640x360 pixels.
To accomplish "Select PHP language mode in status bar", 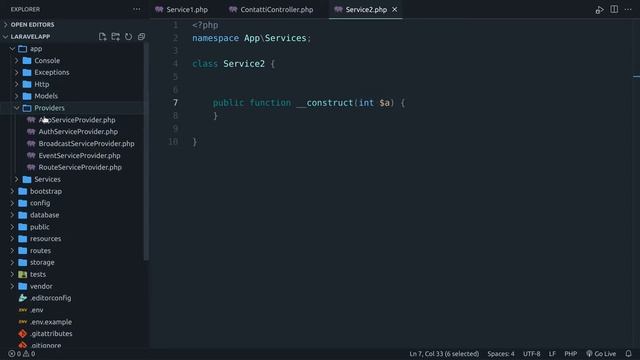I will point(570,354).
